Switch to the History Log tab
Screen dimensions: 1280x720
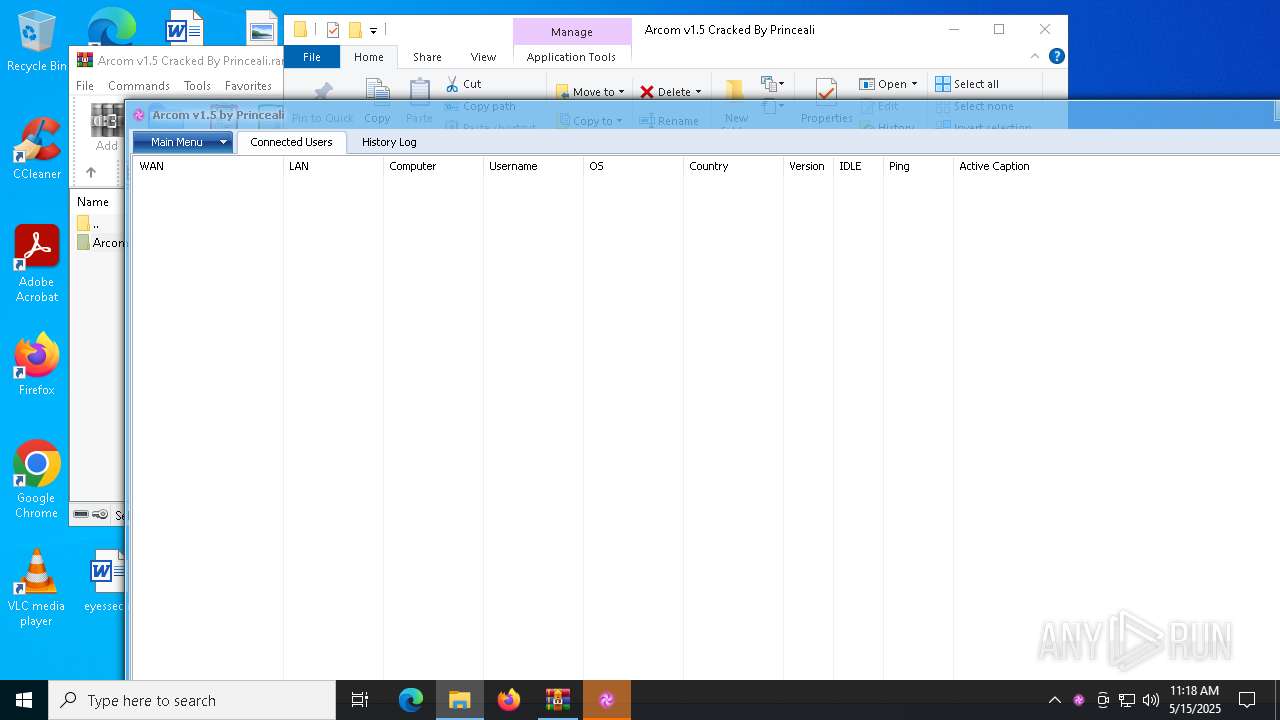click(x=389, y=142)
